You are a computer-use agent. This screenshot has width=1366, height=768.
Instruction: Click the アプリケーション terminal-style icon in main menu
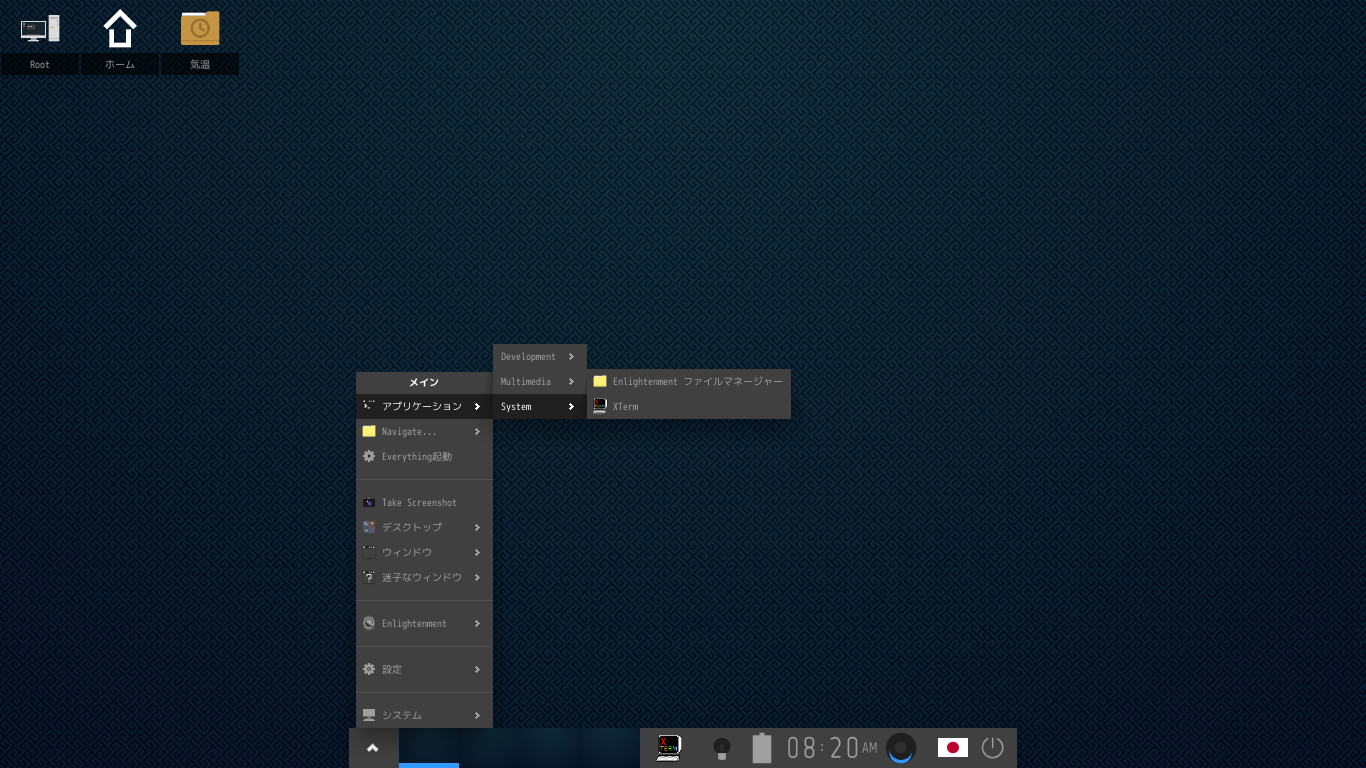[x=369, y=406]
